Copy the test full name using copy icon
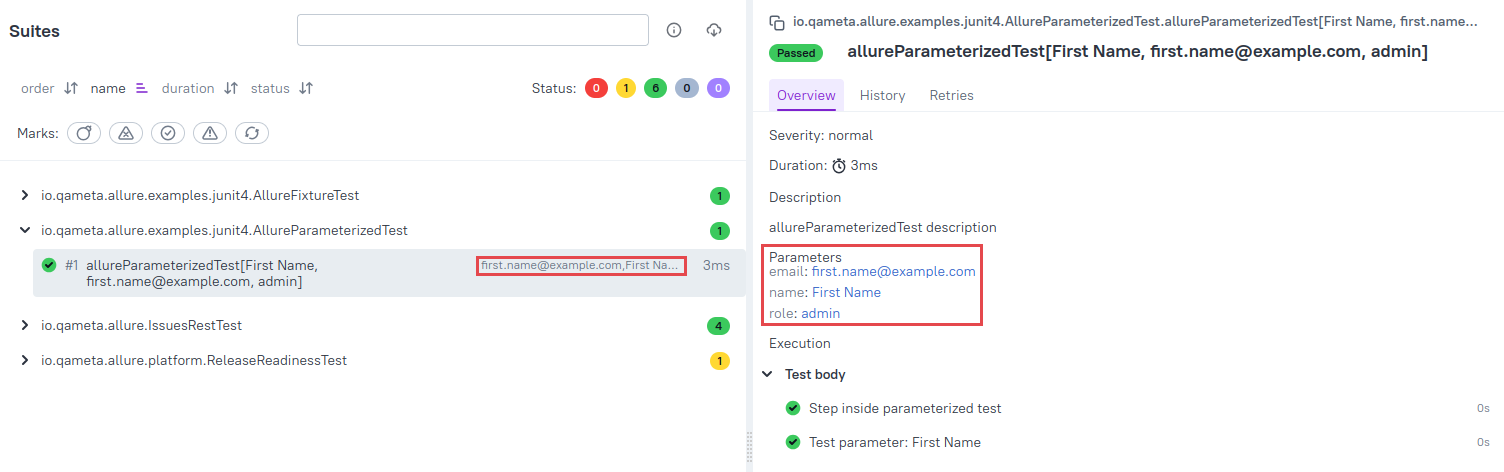The height and width of the screenshot is (472, 1504). [776, 21]
